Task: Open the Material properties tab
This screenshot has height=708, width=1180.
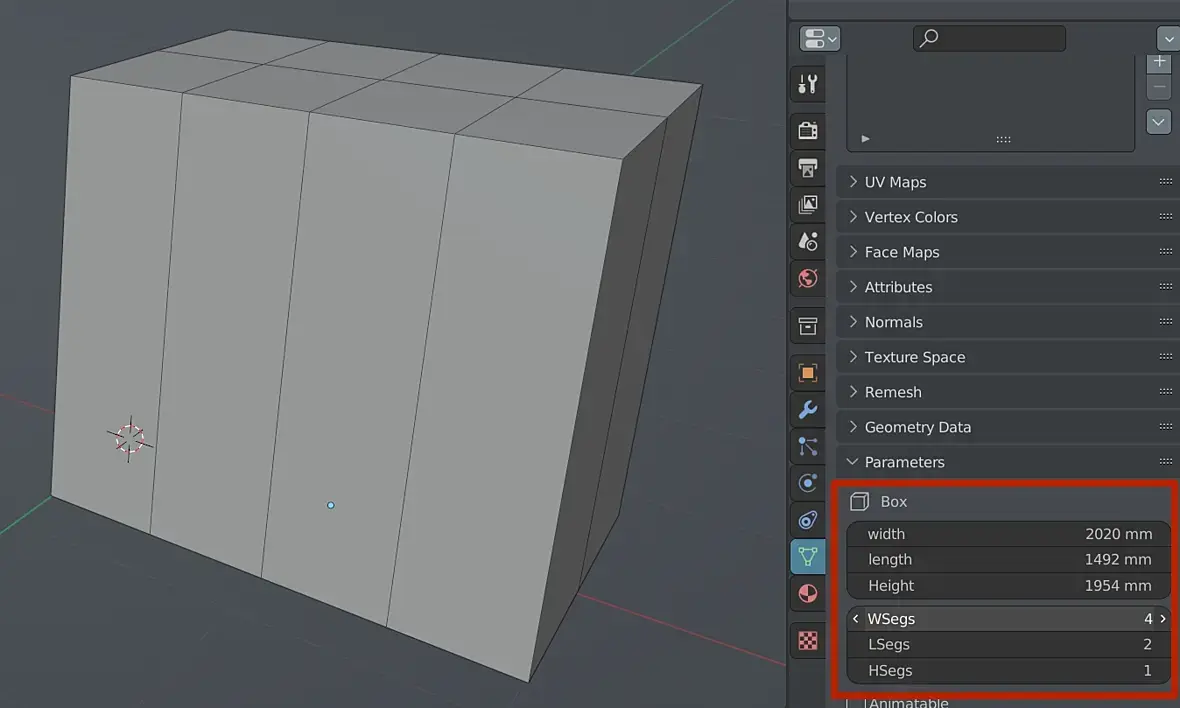Action: 807,594
